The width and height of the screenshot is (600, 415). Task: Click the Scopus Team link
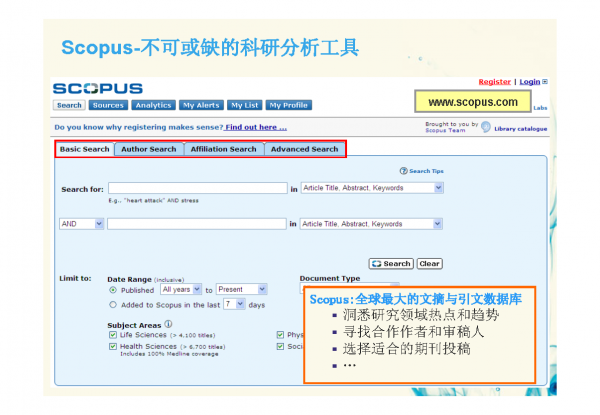[x=445, y=130]
